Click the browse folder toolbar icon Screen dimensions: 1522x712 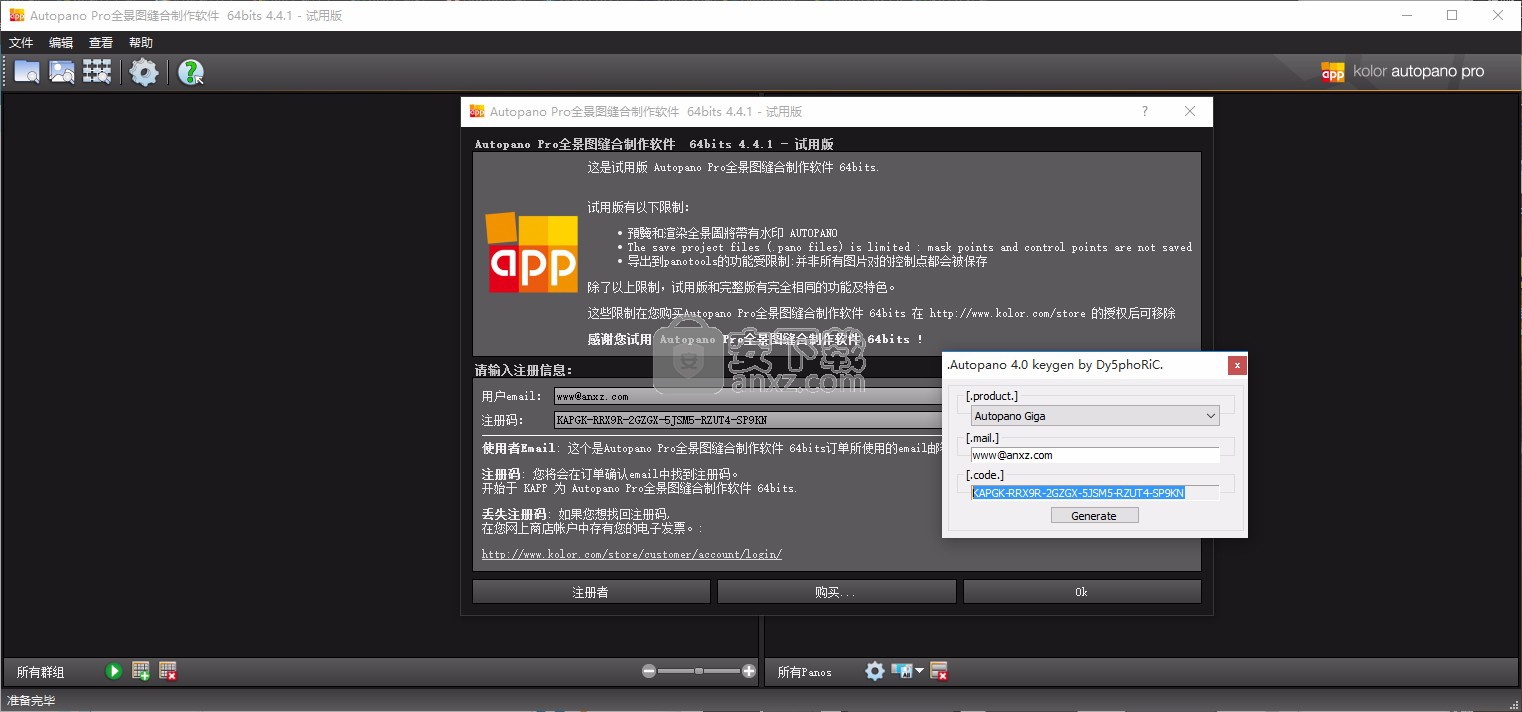27,72
